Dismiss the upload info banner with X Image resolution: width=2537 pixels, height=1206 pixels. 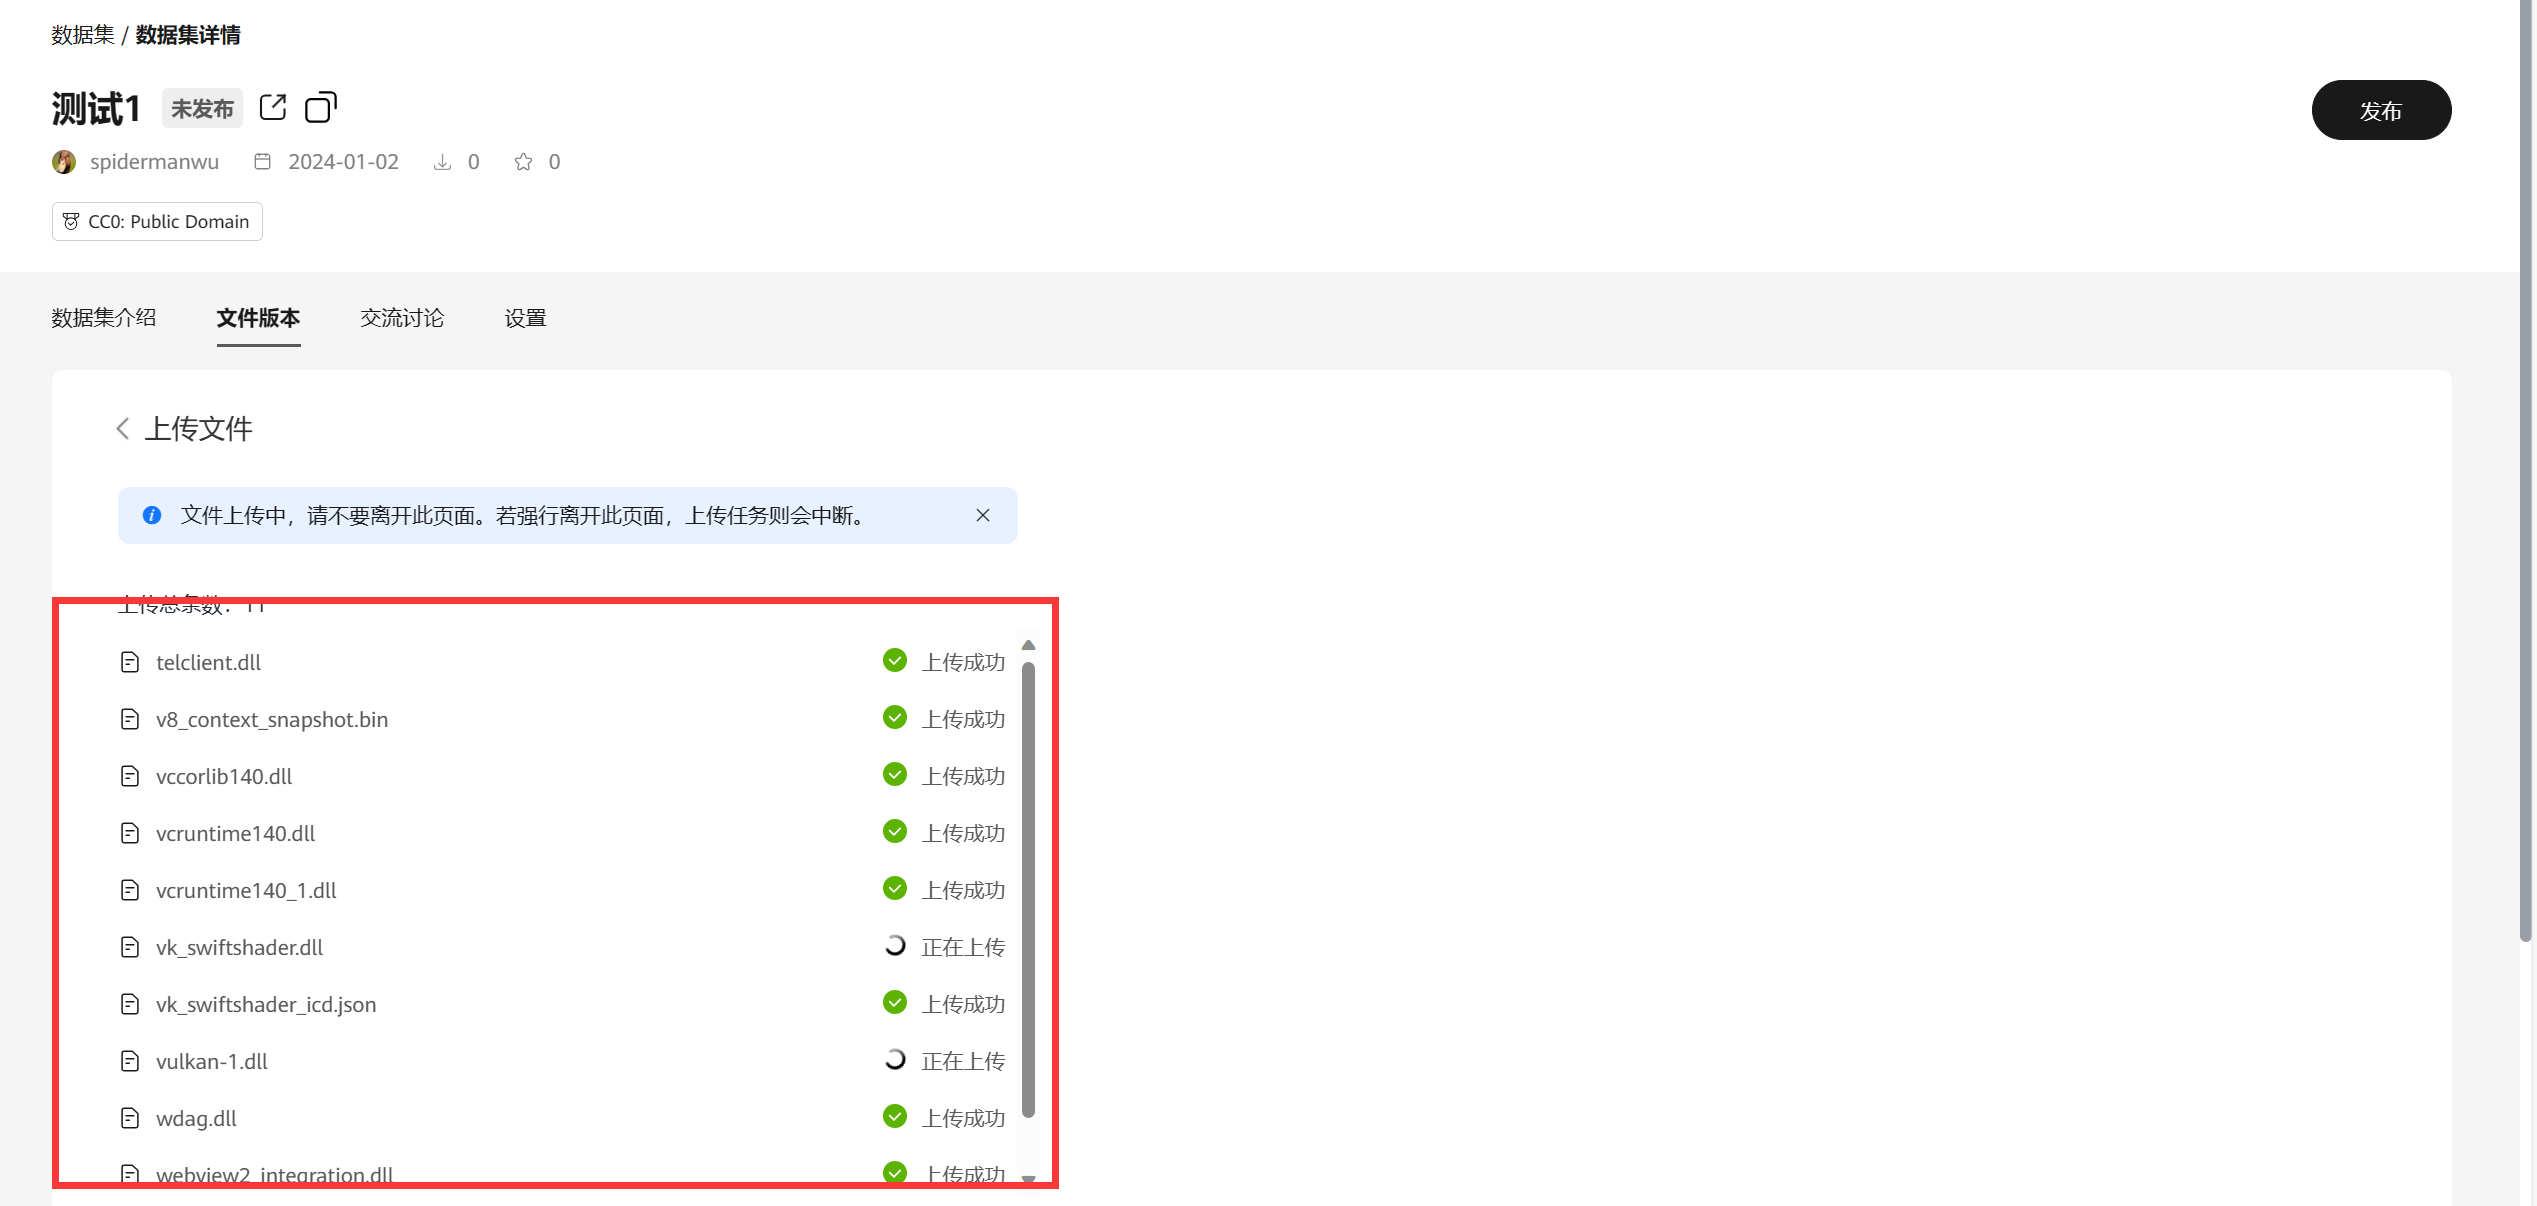[x=983, y=515]
